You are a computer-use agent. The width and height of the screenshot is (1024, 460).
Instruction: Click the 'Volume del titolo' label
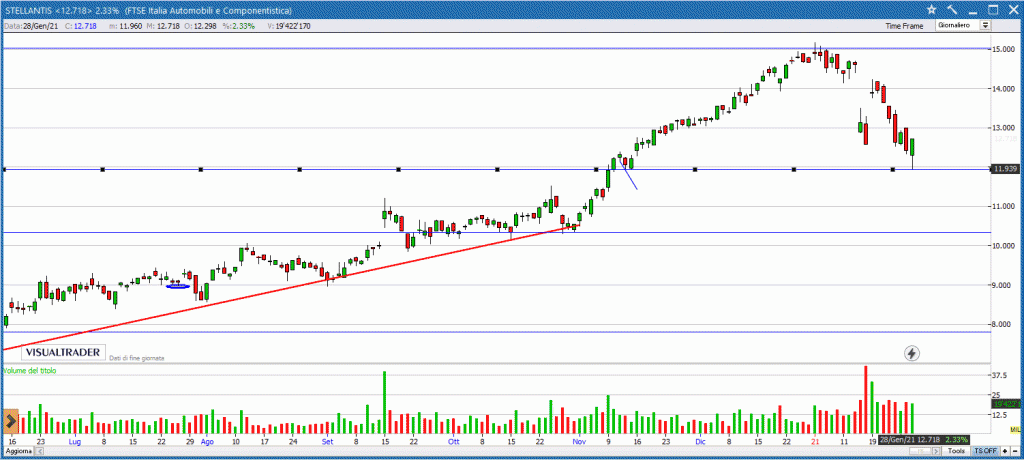pos(30,370)
